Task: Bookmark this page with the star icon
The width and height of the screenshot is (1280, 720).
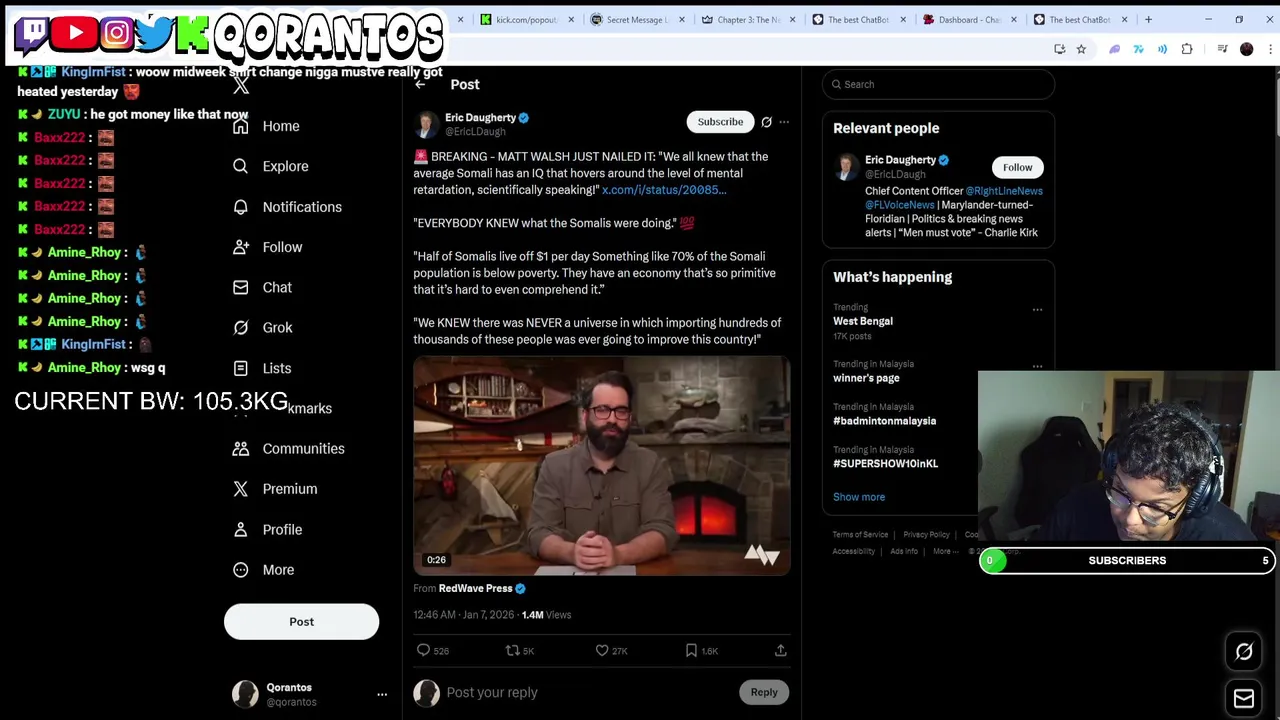Action: pos(1081,49)
